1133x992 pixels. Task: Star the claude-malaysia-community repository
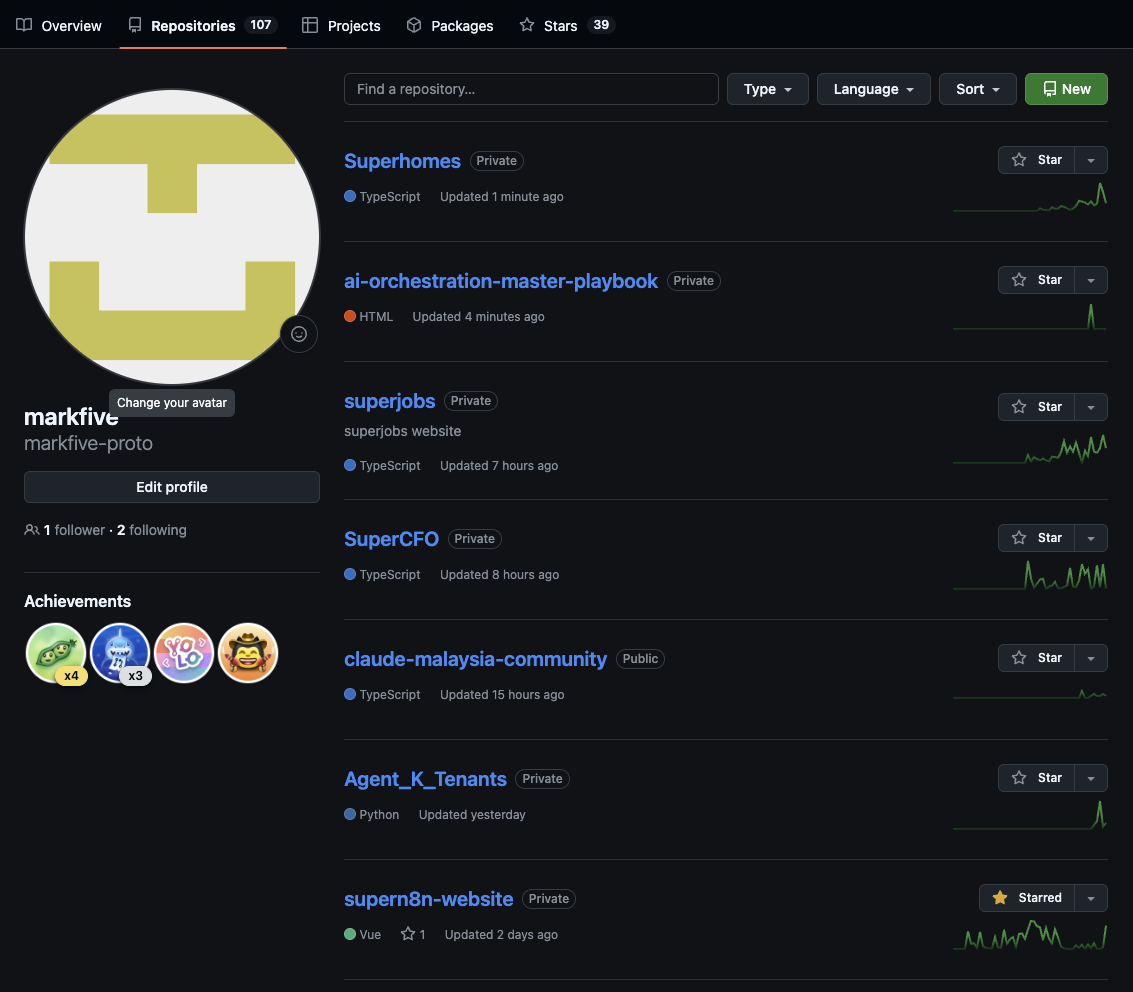[x=1036, y=657]
